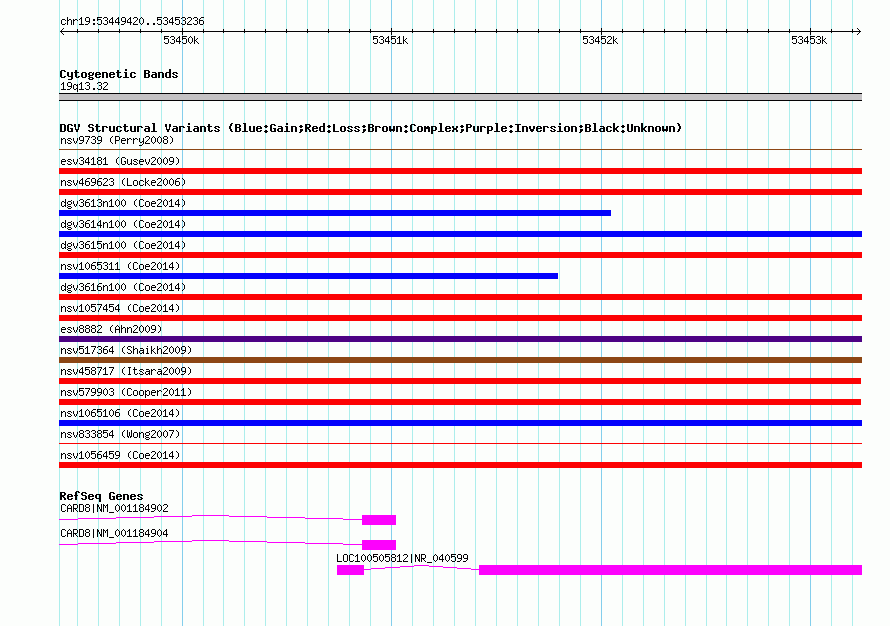Click the 53450k ruler tick label
This screenshot has height=626, width=890.
181,40
